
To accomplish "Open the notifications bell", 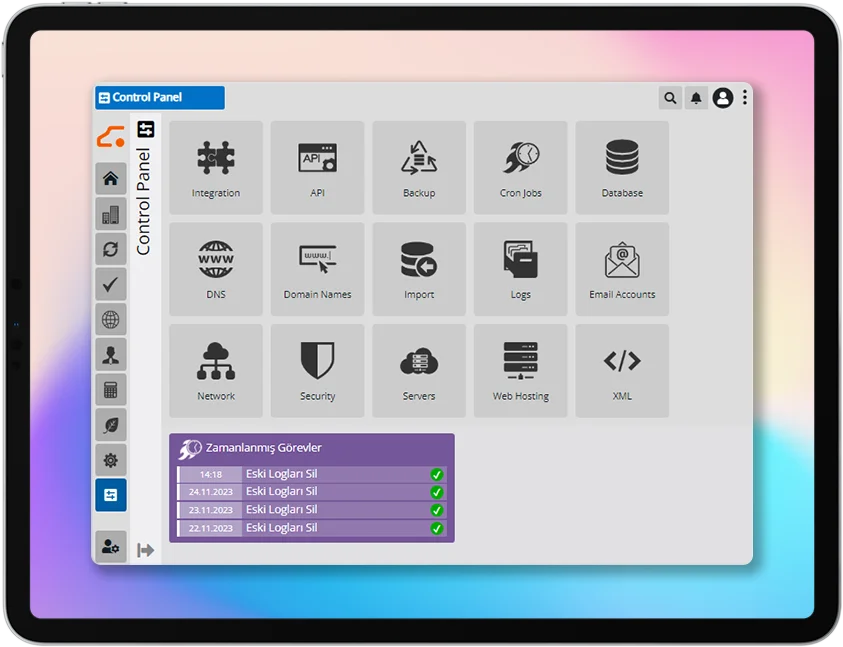I will coord(696,98).
